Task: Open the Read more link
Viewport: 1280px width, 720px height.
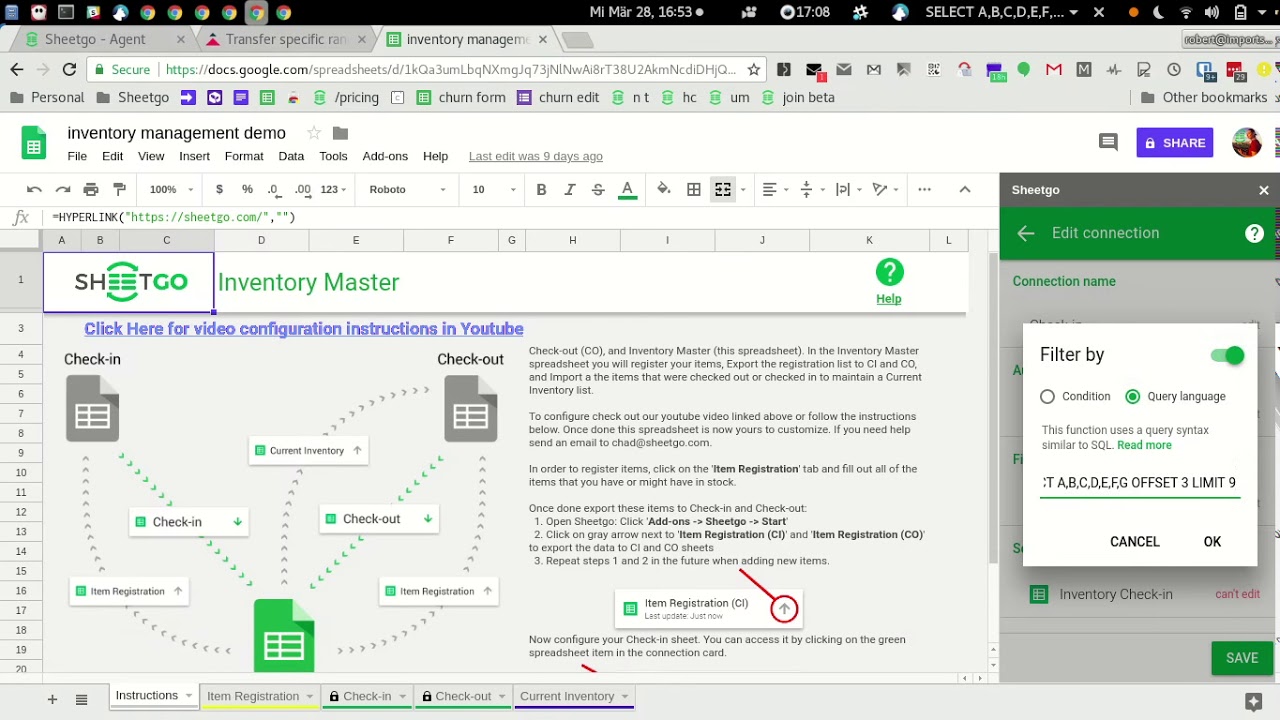Action: (x=1144, y=445)
